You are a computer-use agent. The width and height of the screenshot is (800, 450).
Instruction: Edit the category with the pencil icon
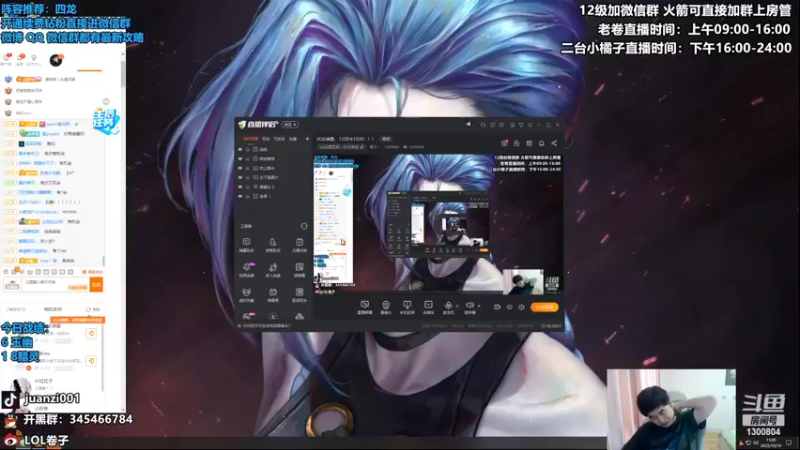[362, 147]
